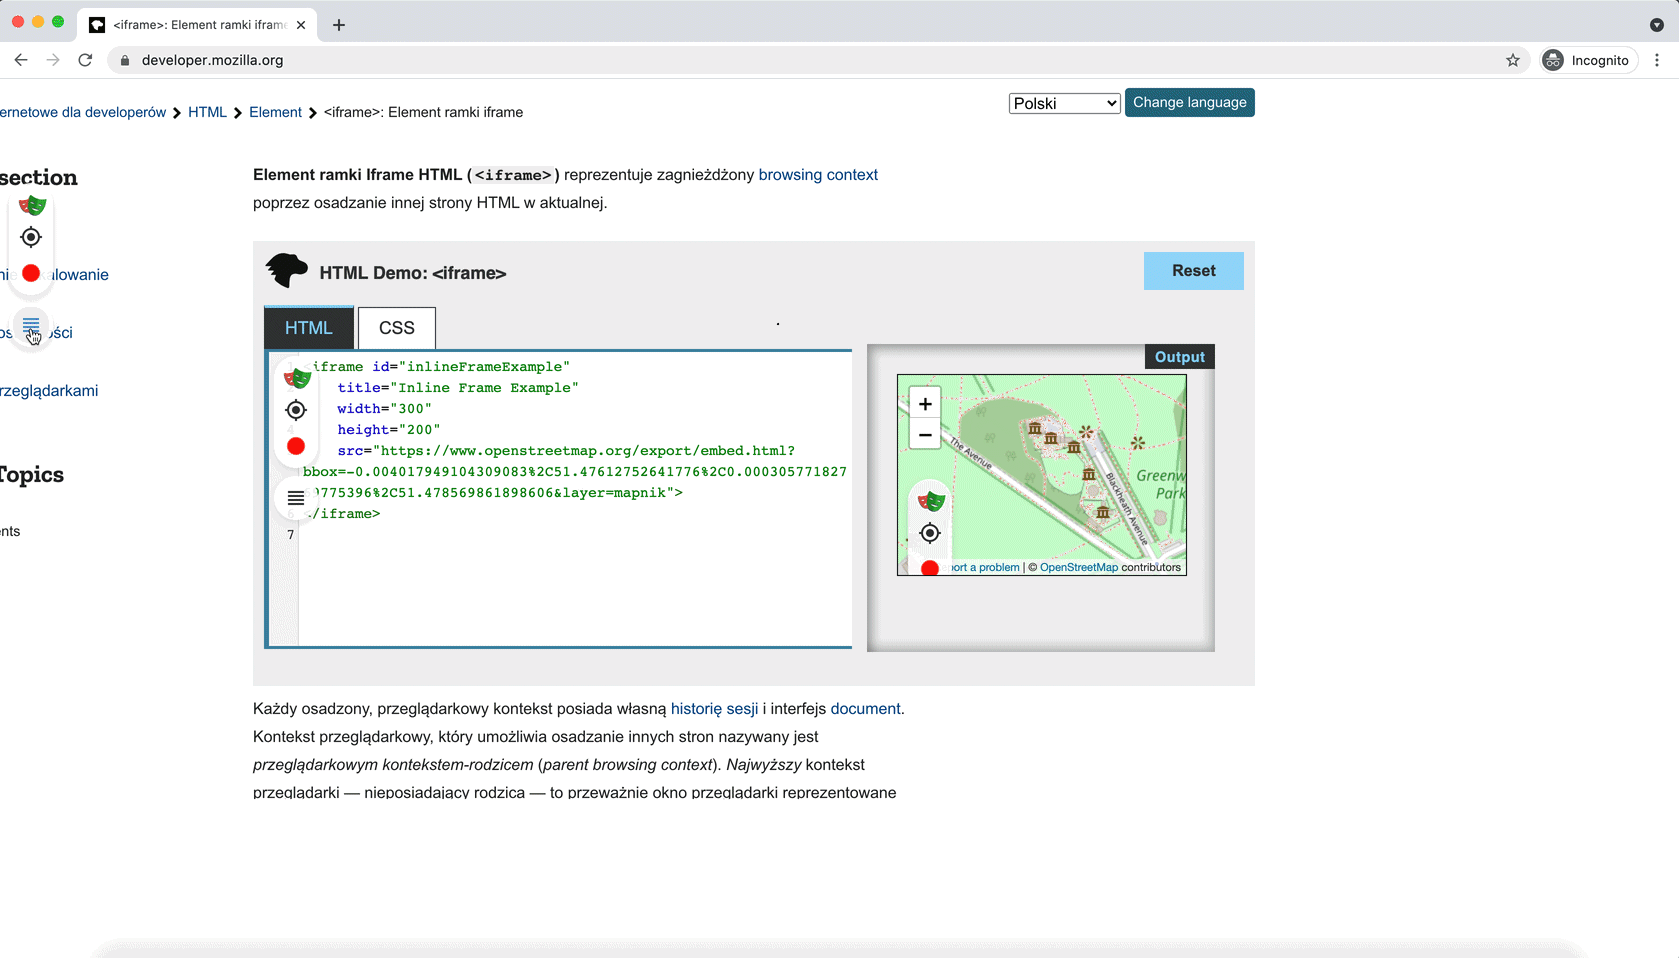
Task: Click the target icon in the code editor
Action: point(296,410)
